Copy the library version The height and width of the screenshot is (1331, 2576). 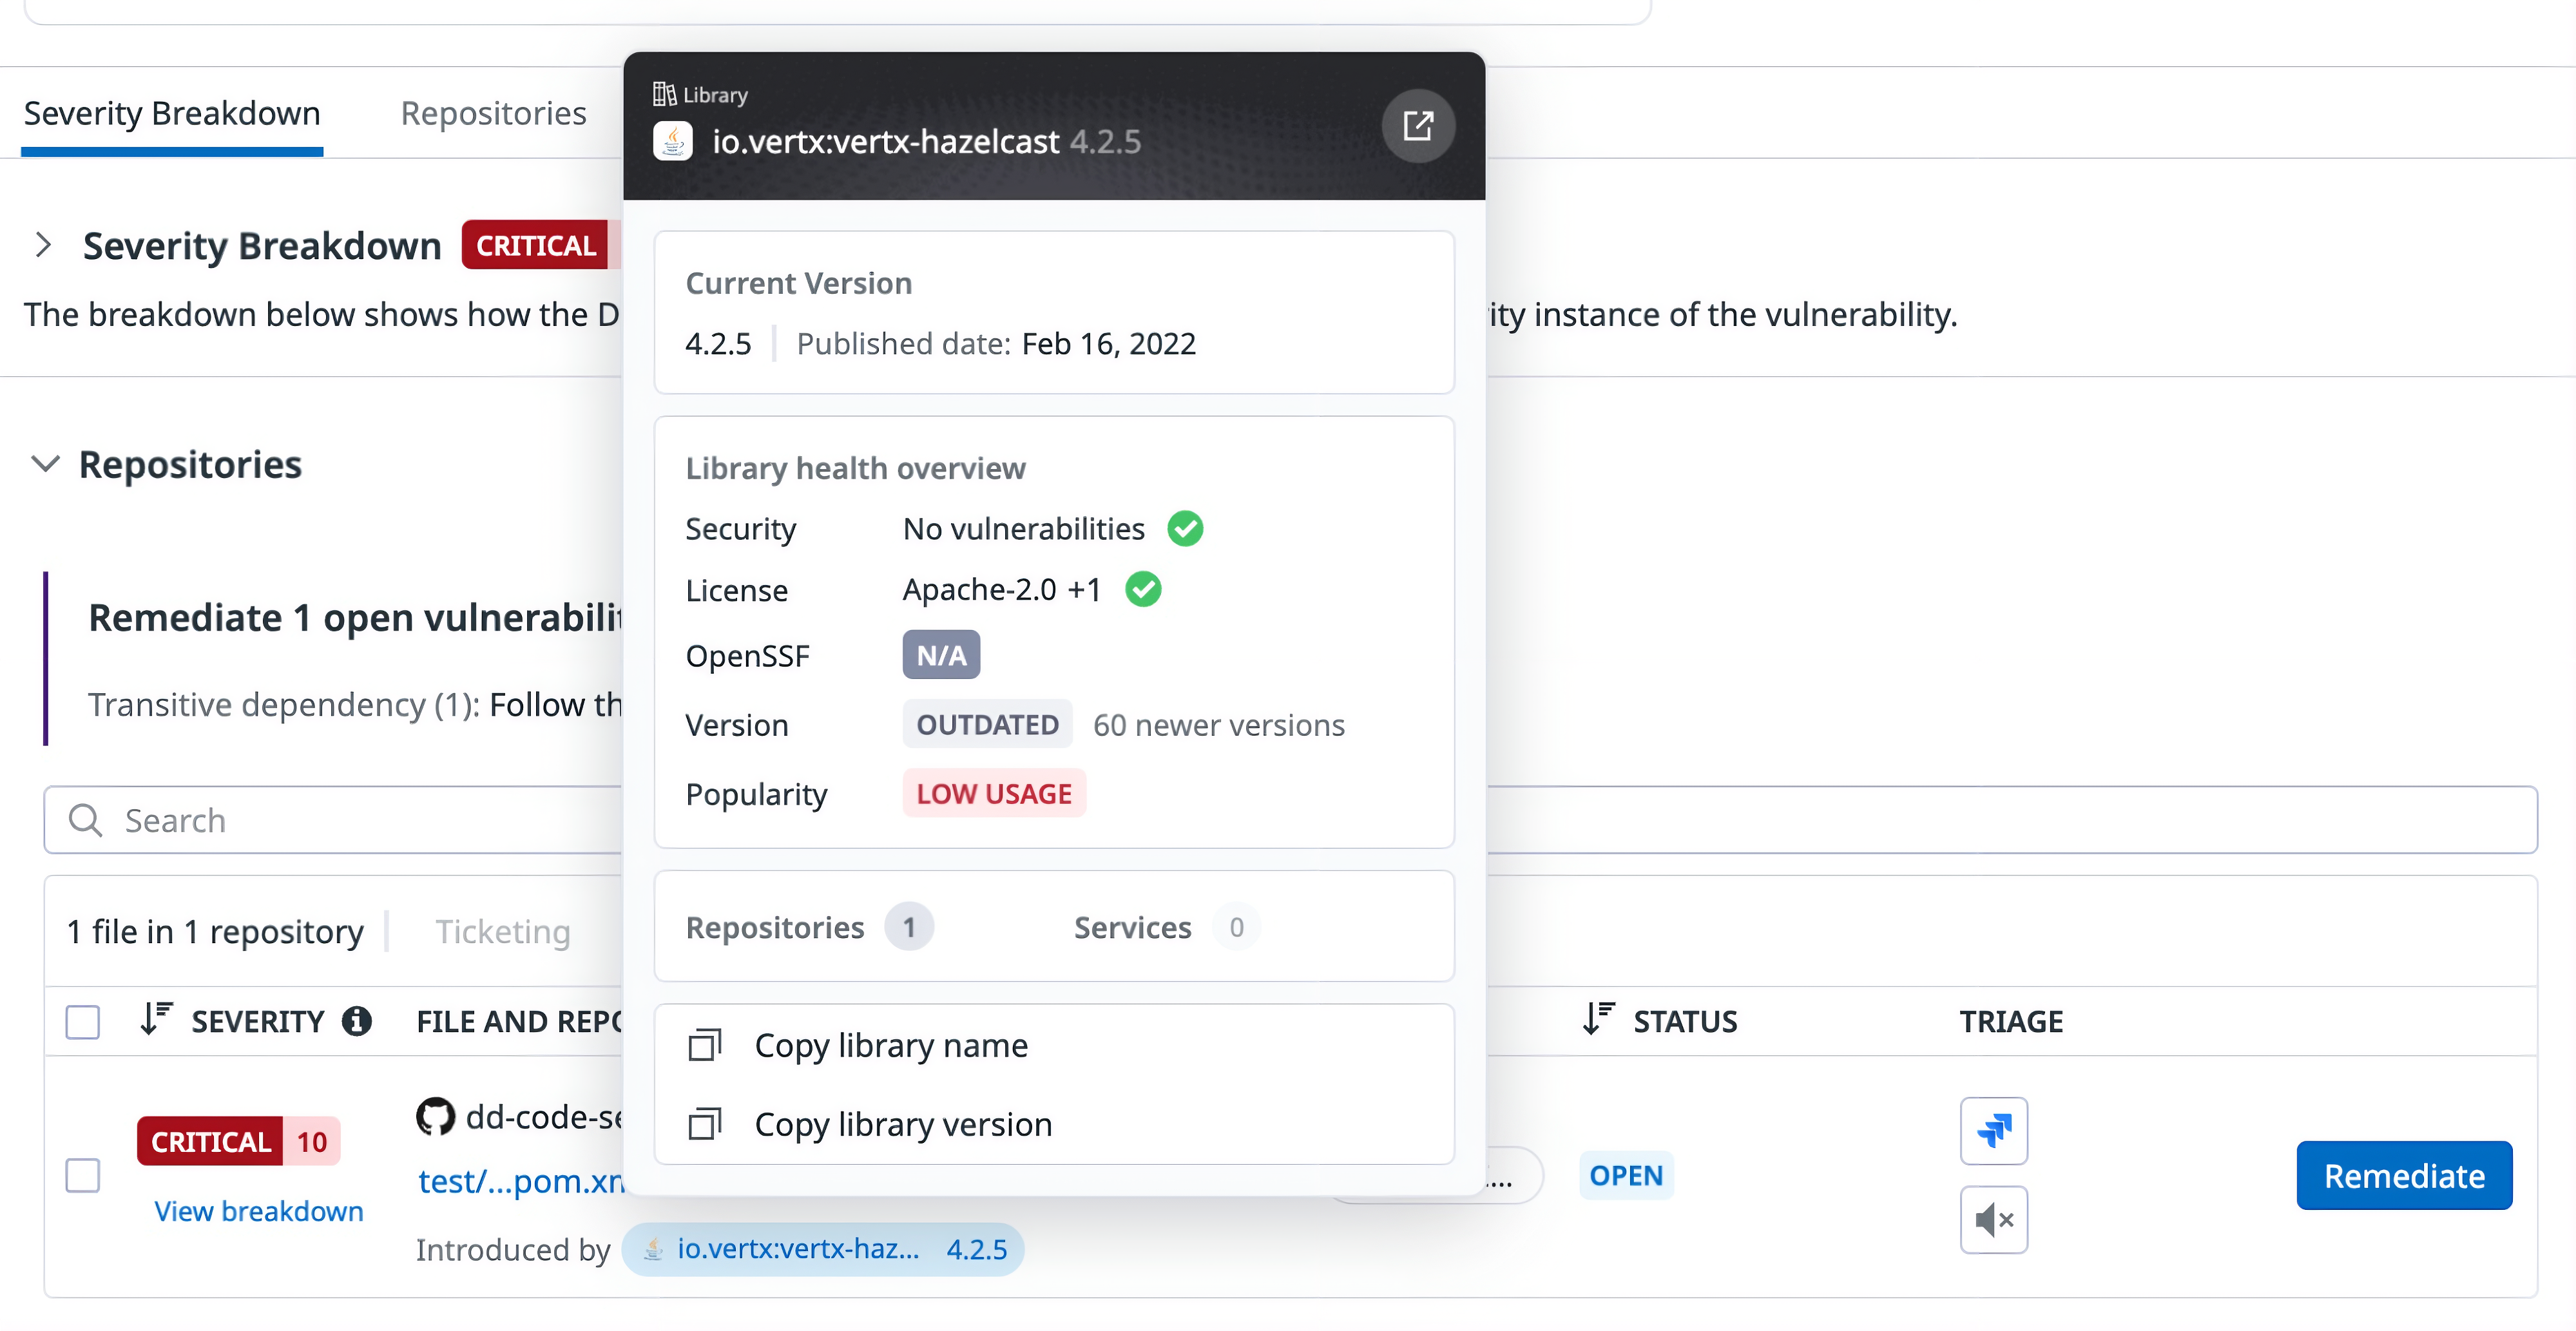(903, 1124)
